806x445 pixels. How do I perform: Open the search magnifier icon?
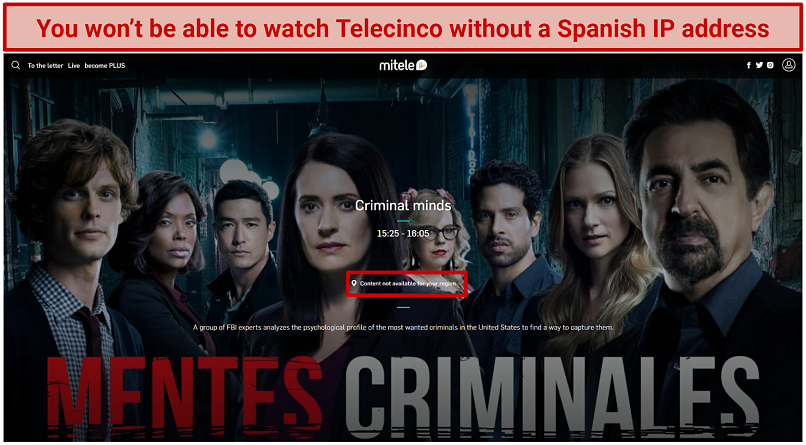[16, 65]
